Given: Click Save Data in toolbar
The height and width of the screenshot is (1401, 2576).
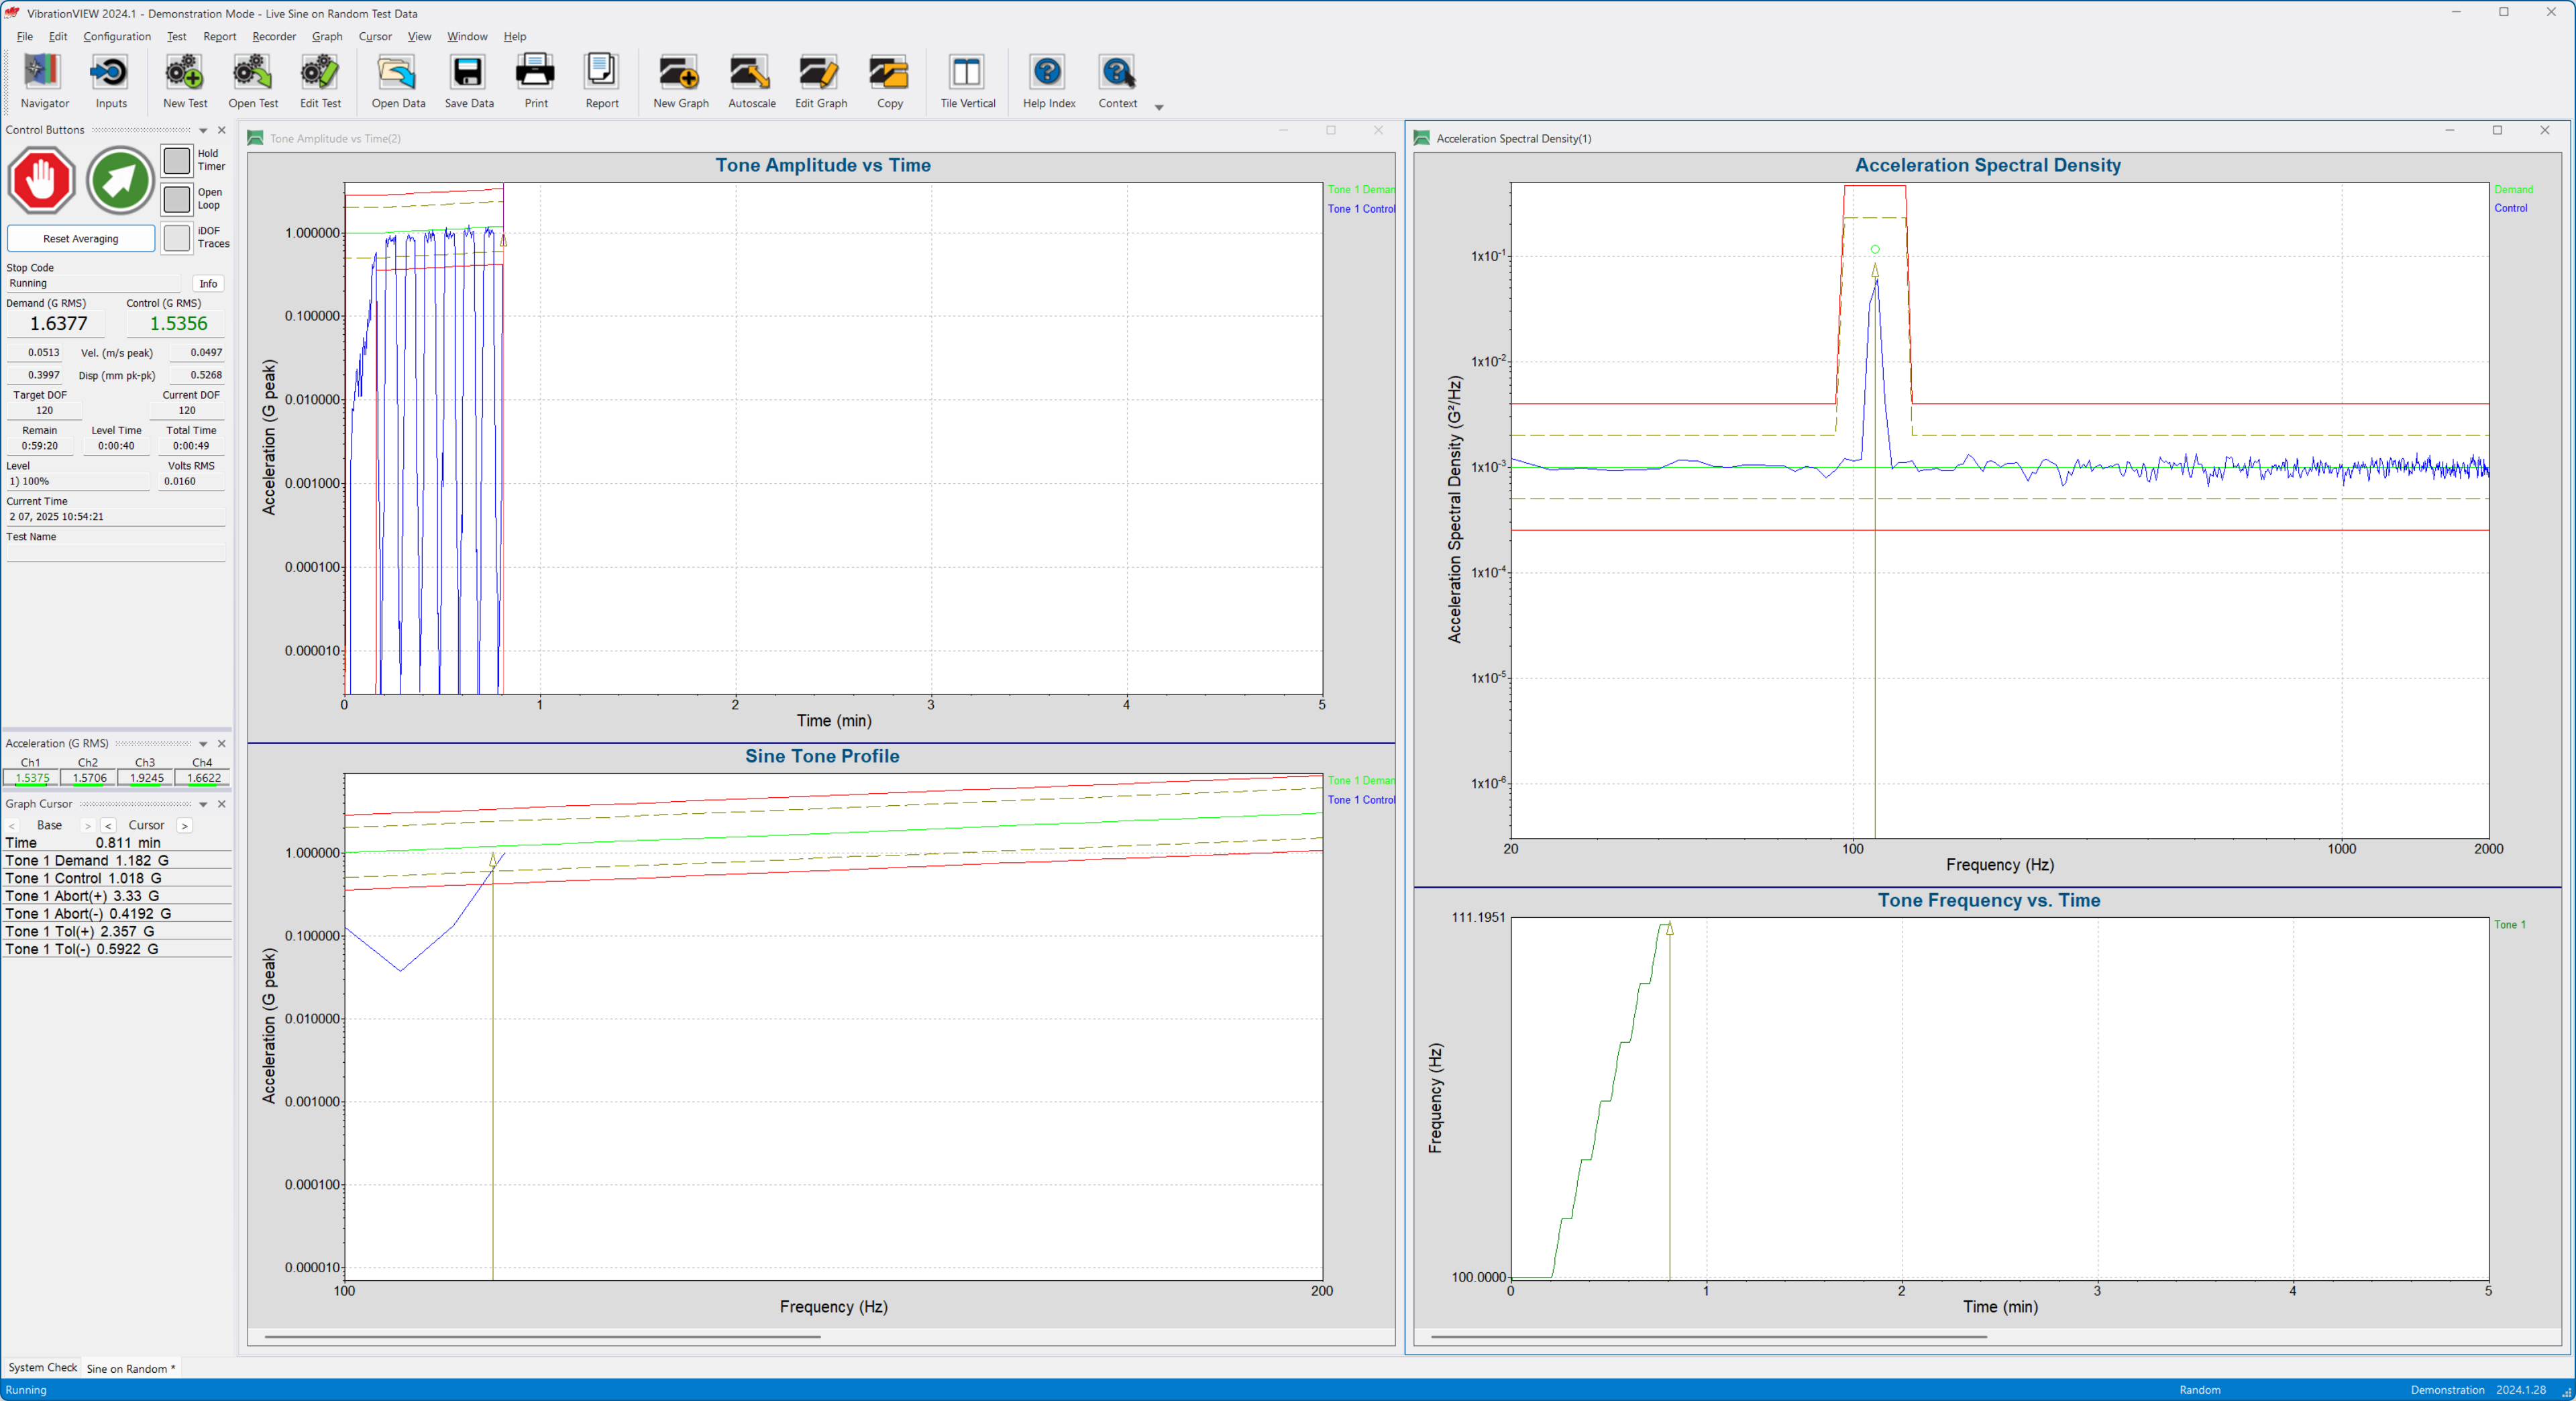Looking at the screenshot, I should (468, 81).
